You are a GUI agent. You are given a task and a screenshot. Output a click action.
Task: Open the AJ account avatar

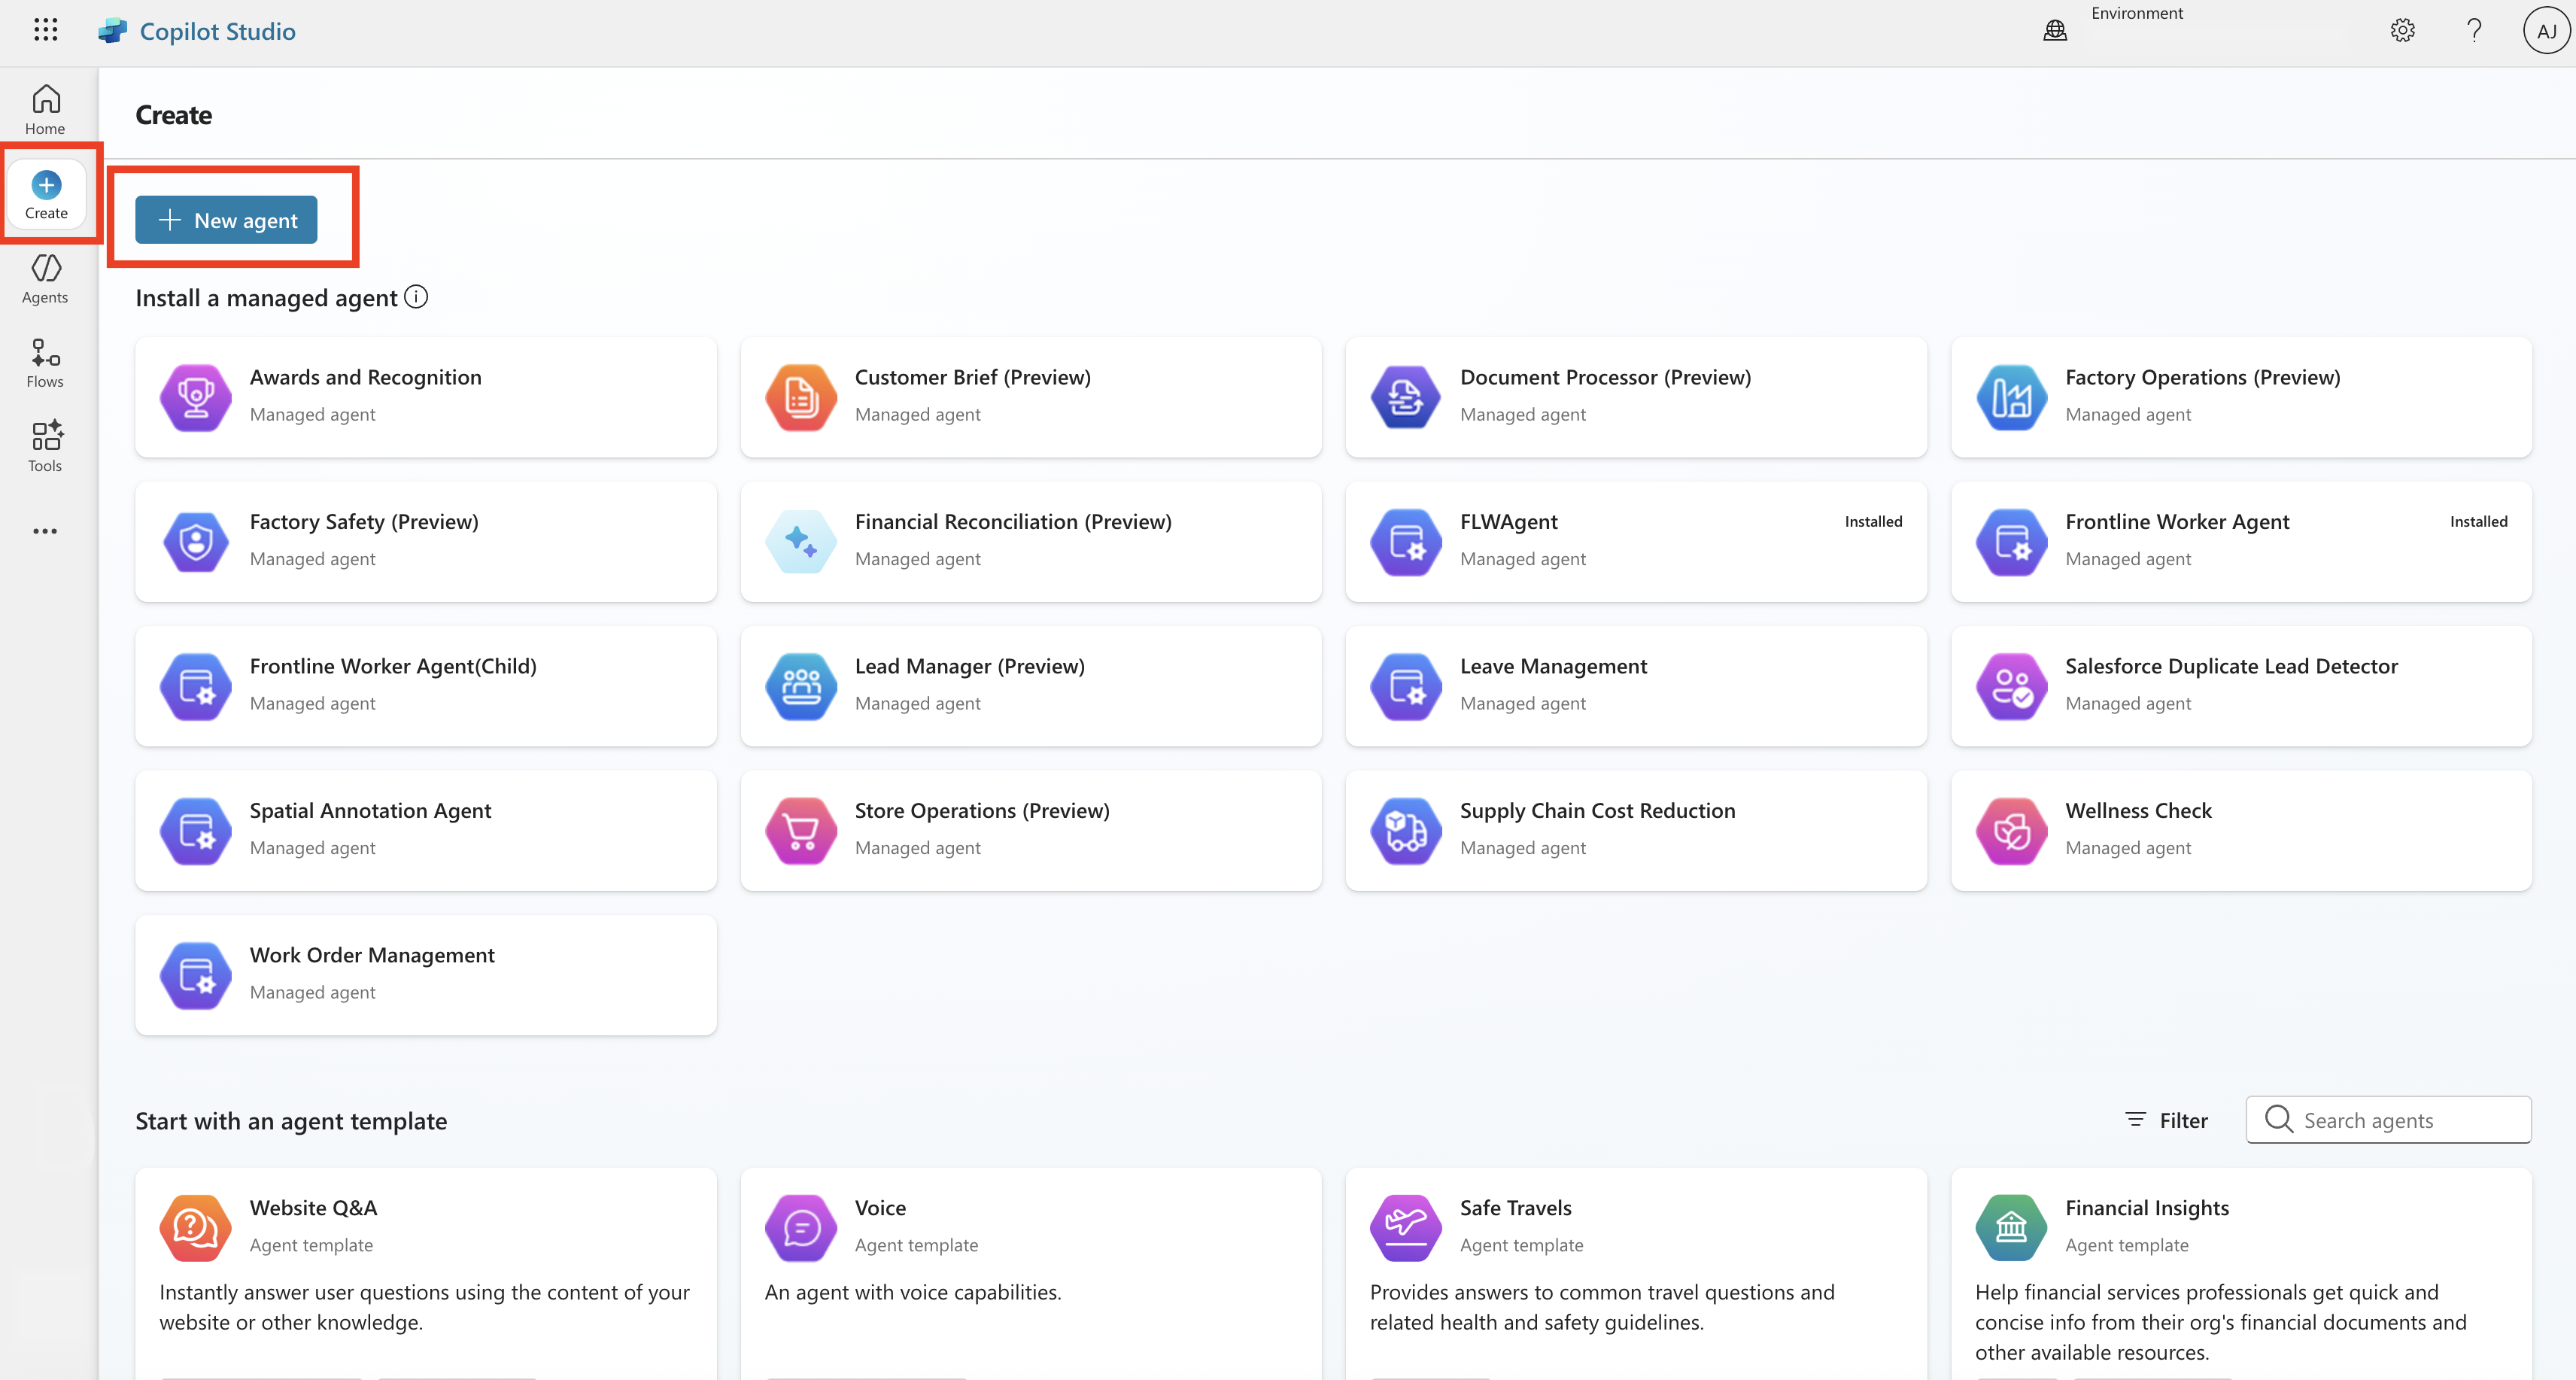(2545, 31)
